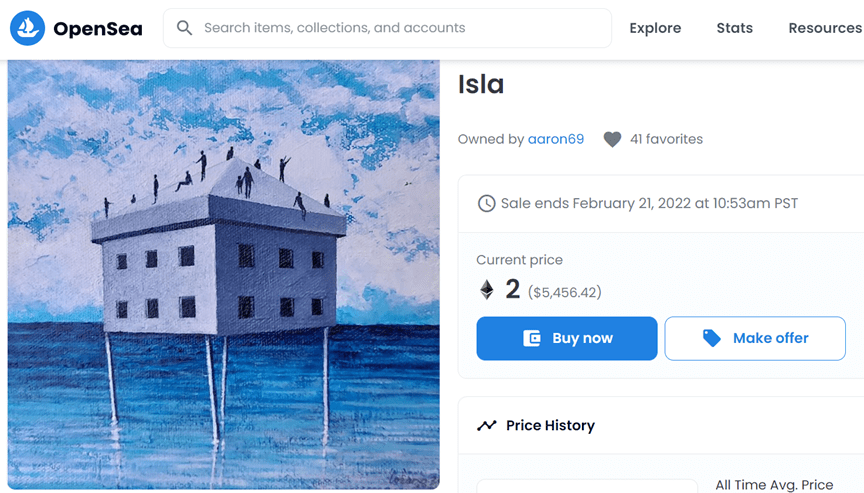Click the Isla item title
This screenshot has height=493, width=864.
[481, 85]
